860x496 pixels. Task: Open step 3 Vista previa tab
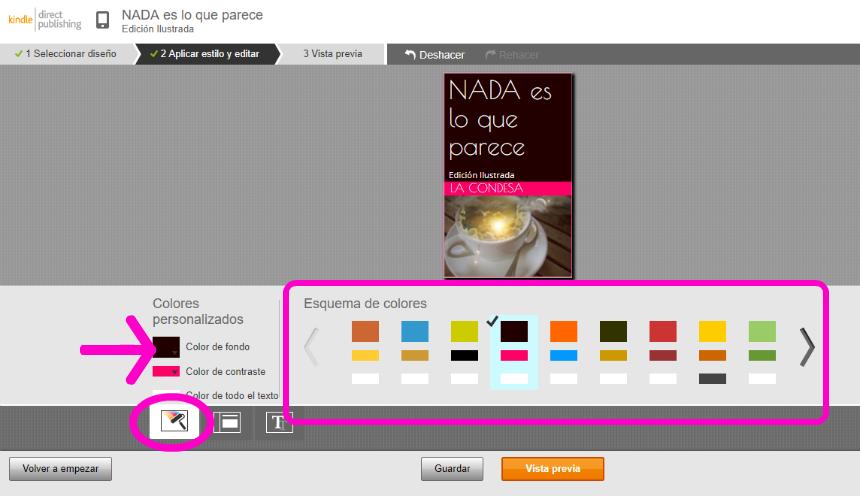click(332, 54)
